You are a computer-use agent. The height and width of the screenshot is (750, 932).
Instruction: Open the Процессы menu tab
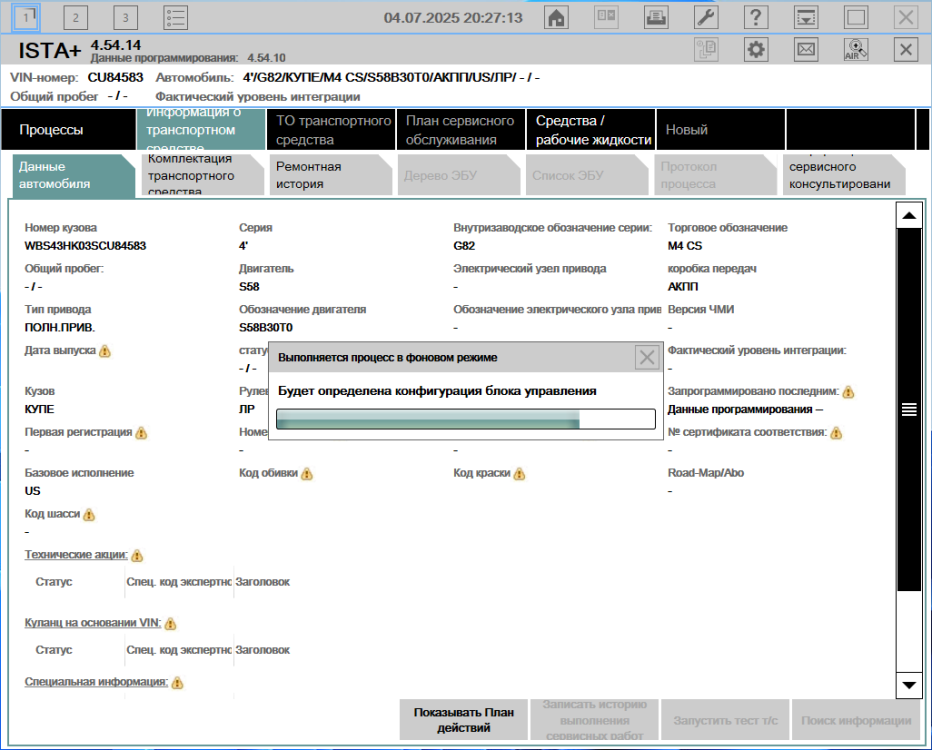pos(51,129)
